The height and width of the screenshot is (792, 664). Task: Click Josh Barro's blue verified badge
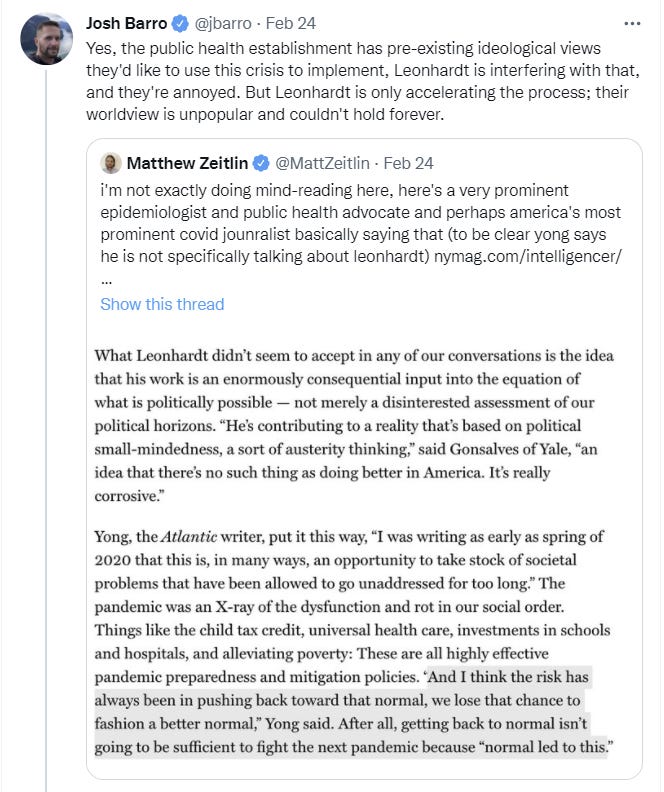click(x=181, y=22)
